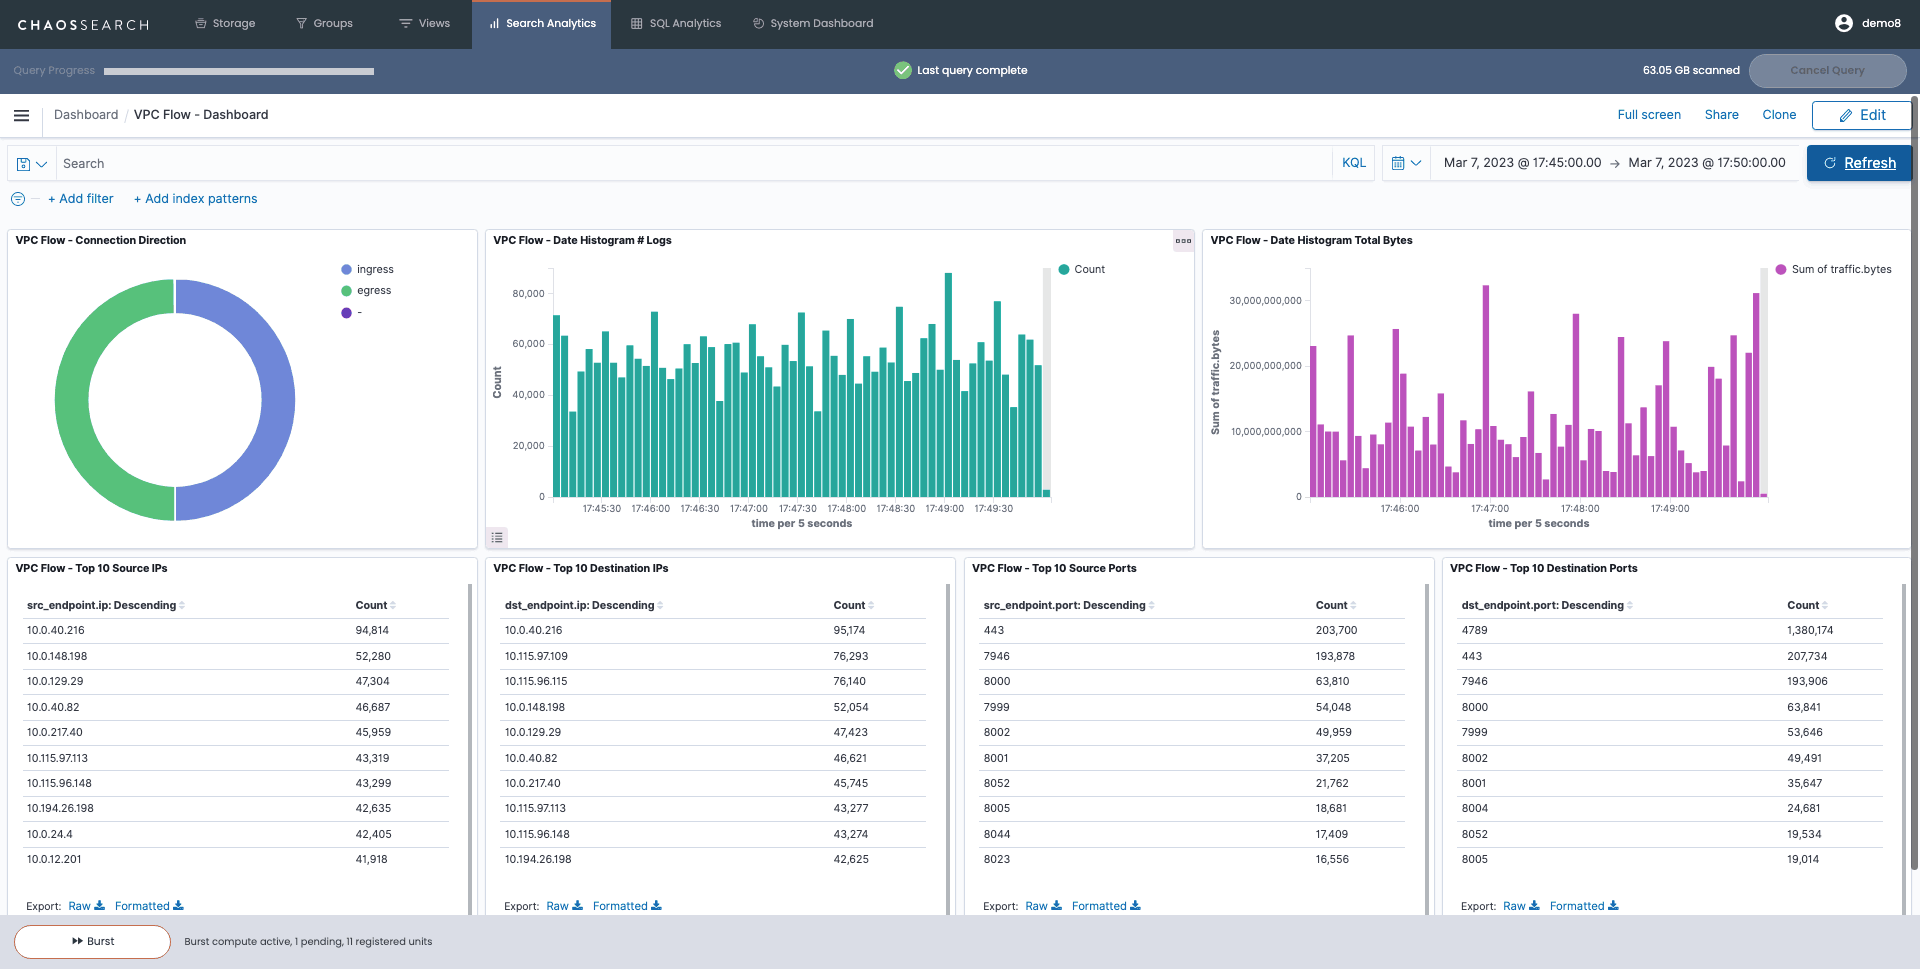
Task: Click source IP 10.0.40.216 cell
Action: pos(56,631)
